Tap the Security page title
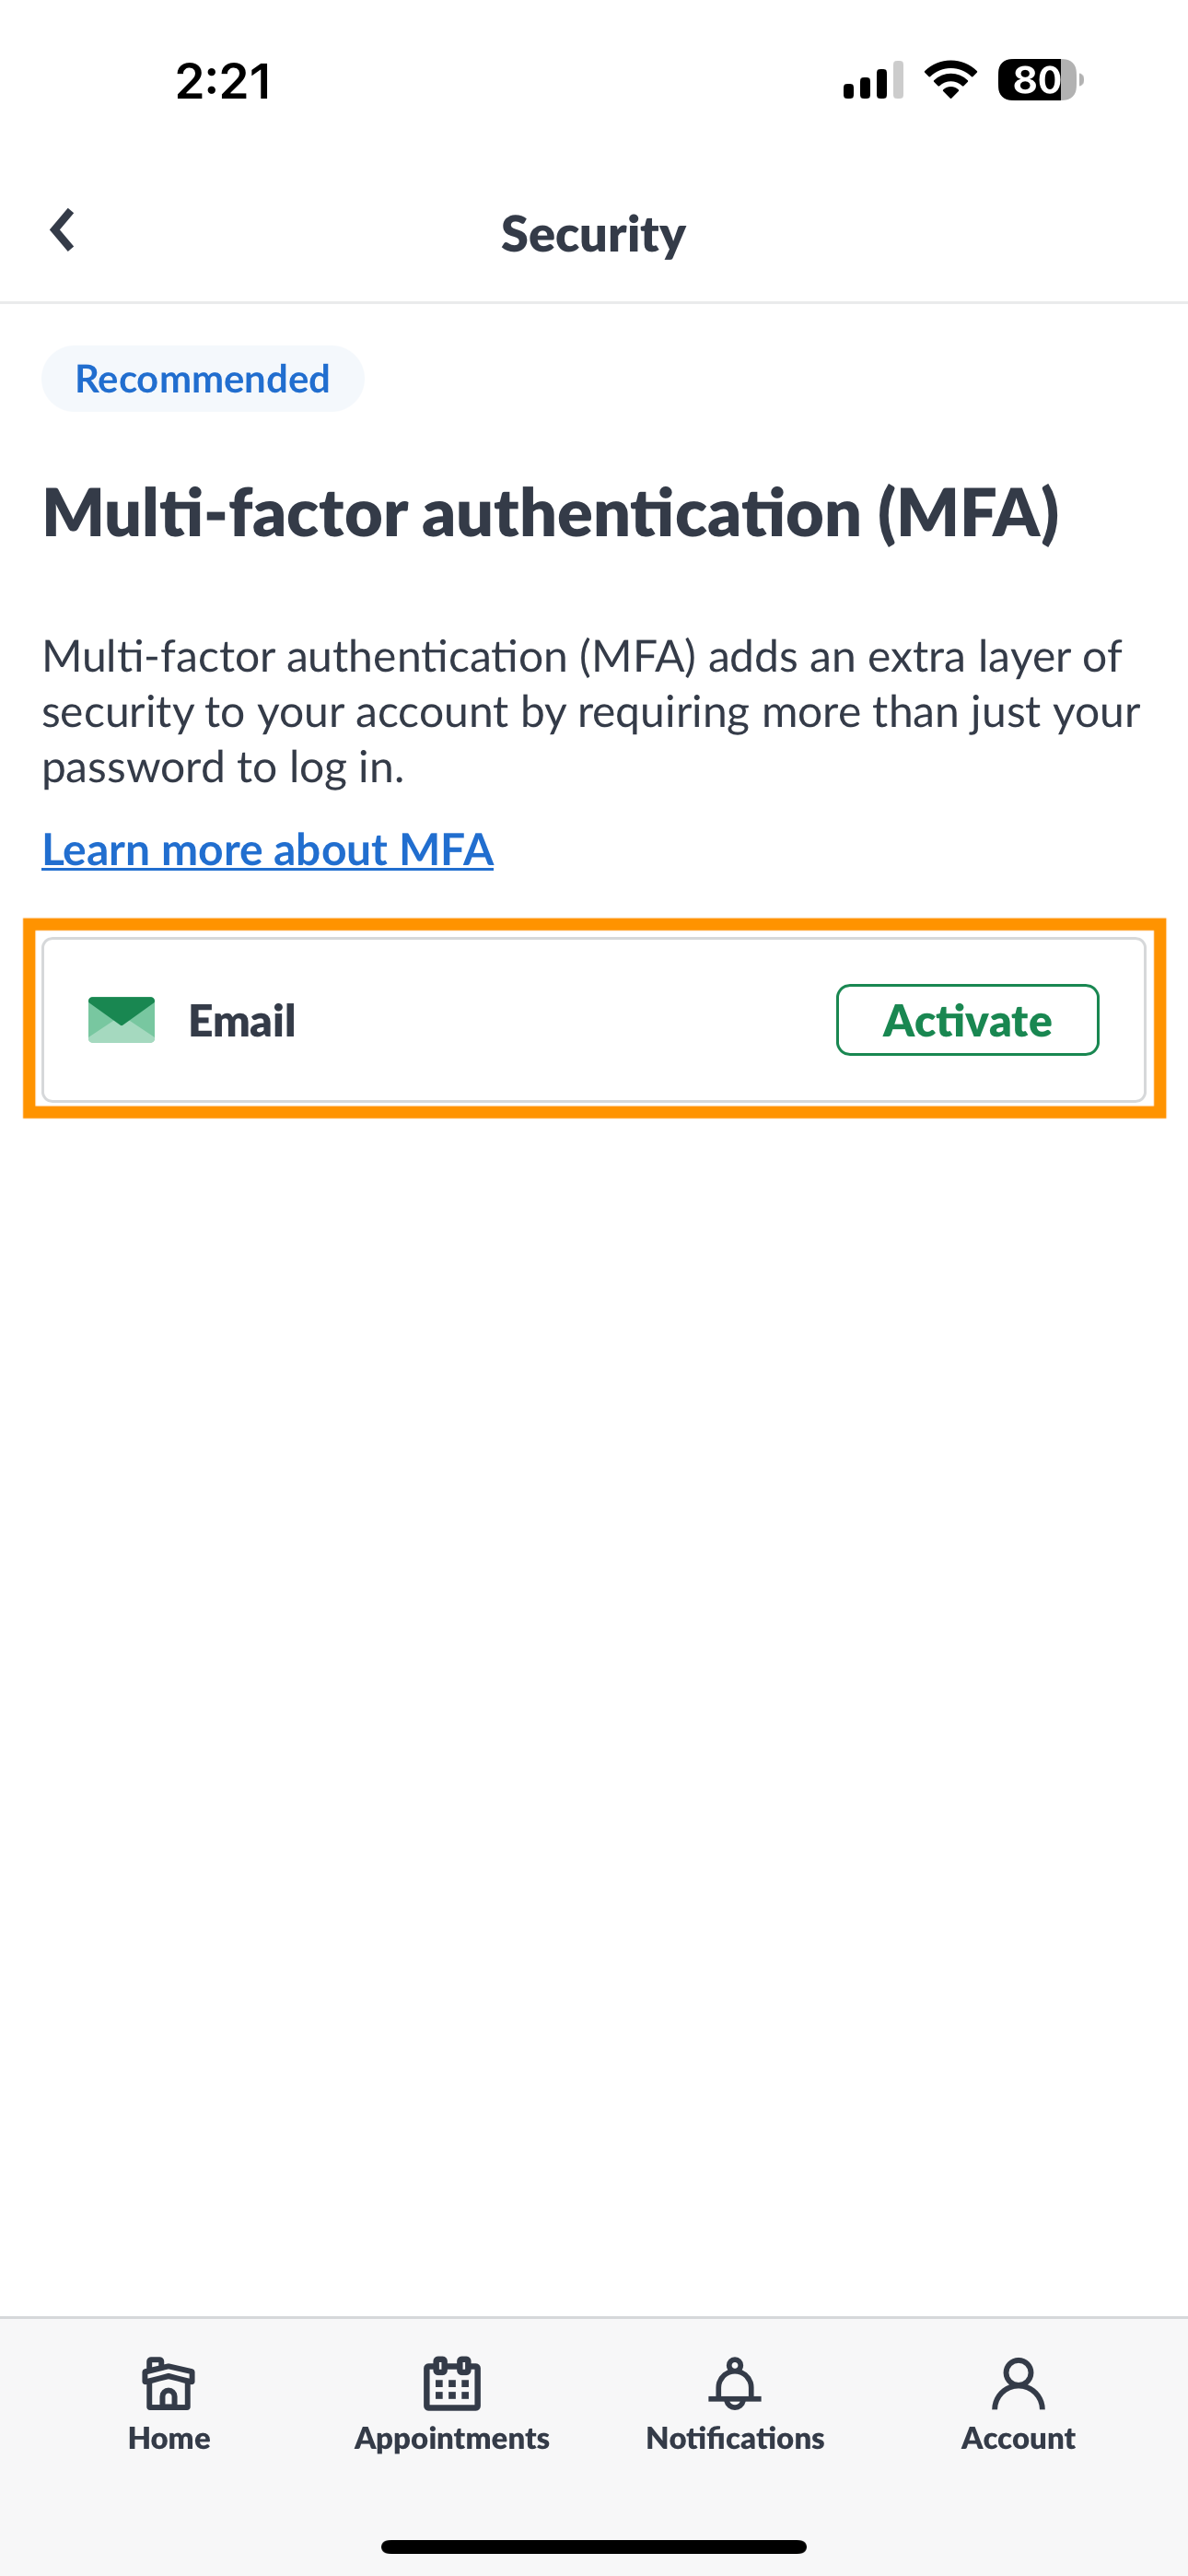The image size is (1188, 2576). pos(594,234)
